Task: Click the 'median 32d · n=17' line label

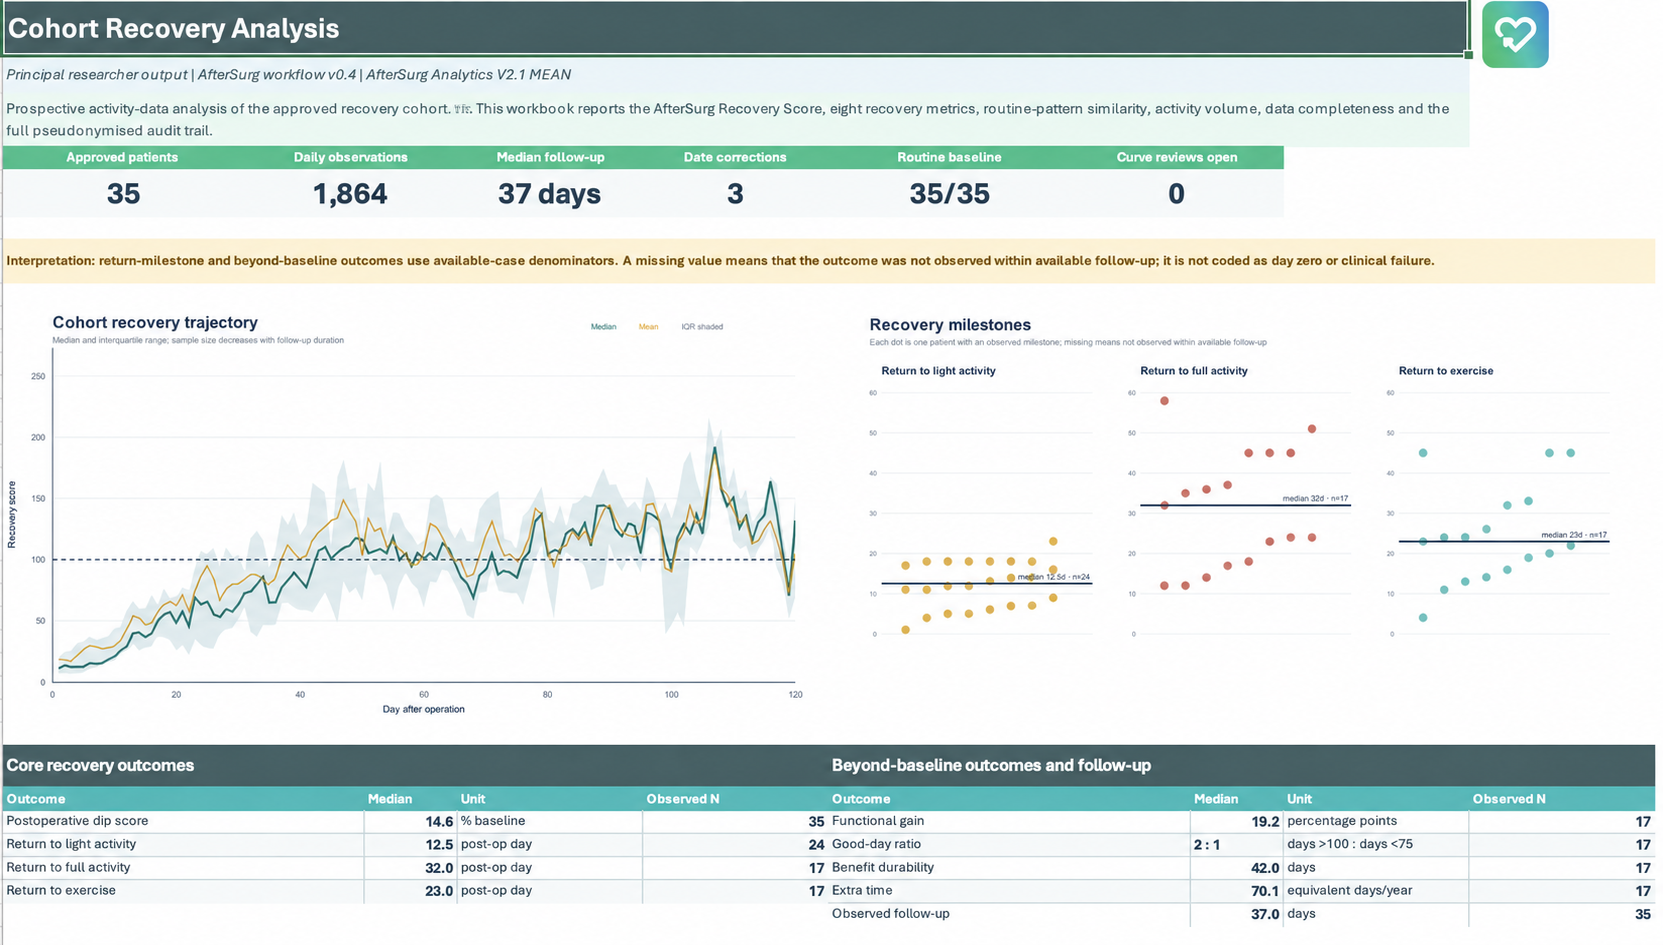Action: (x=1315, y=498)
